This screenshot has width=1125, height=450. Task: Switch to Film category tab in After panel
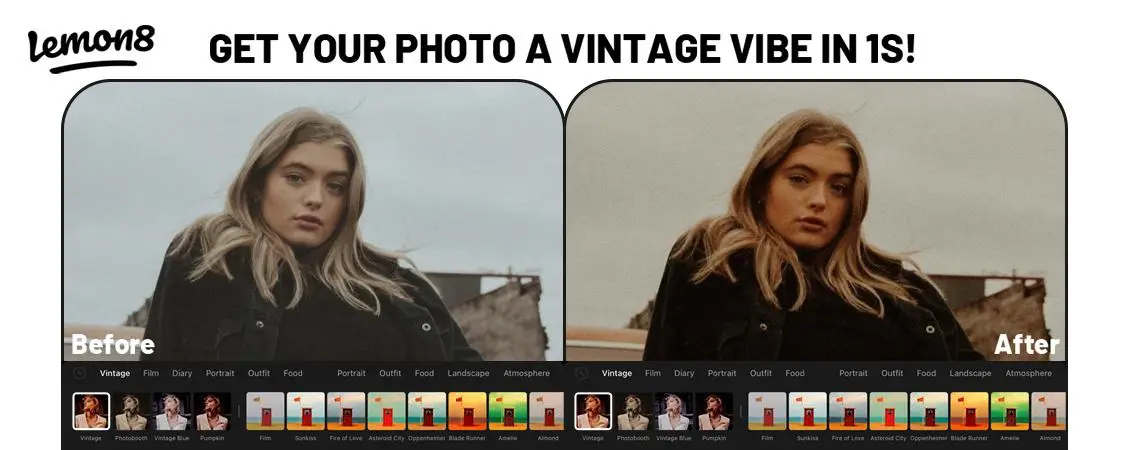pos(653,373)
